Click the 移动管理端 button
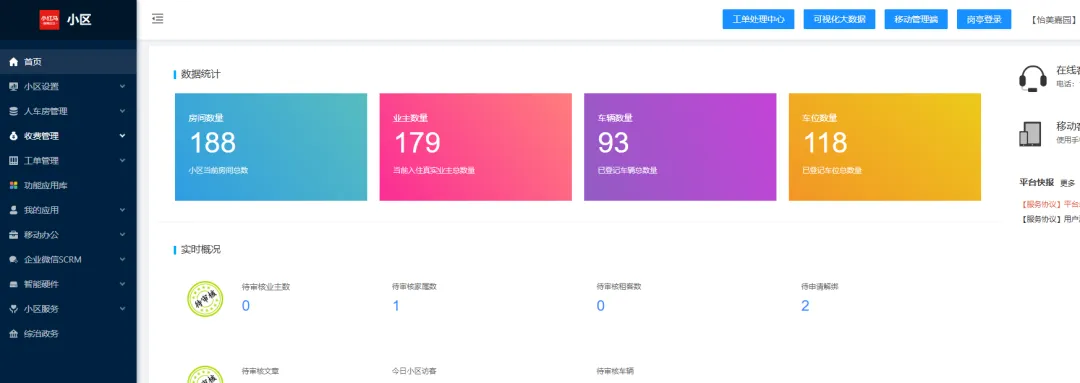Screen dimensions: 1080x383 [x=916, y=19]
